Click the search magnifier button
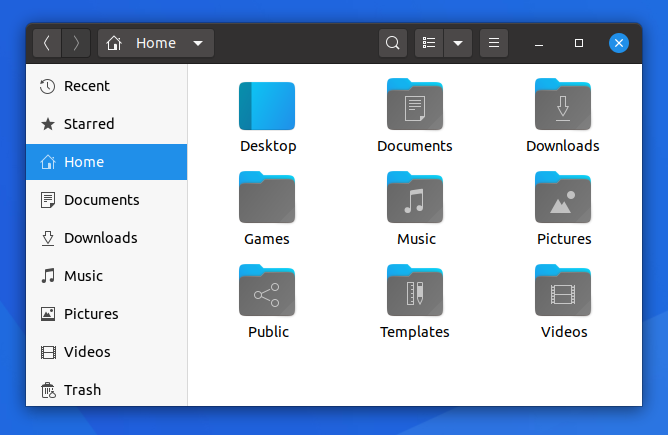 point(393,43)
